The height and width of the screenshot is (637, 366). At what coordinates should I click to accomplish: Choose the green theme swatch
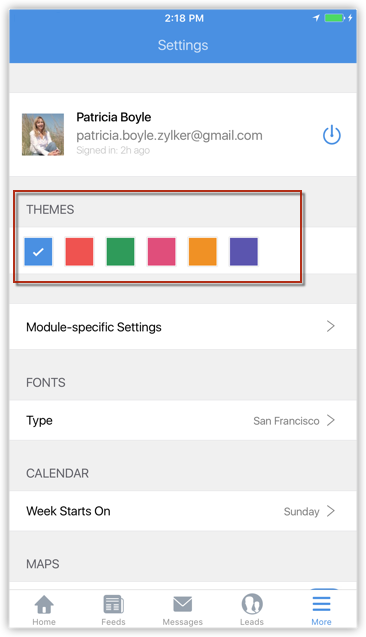click(120, 252)
